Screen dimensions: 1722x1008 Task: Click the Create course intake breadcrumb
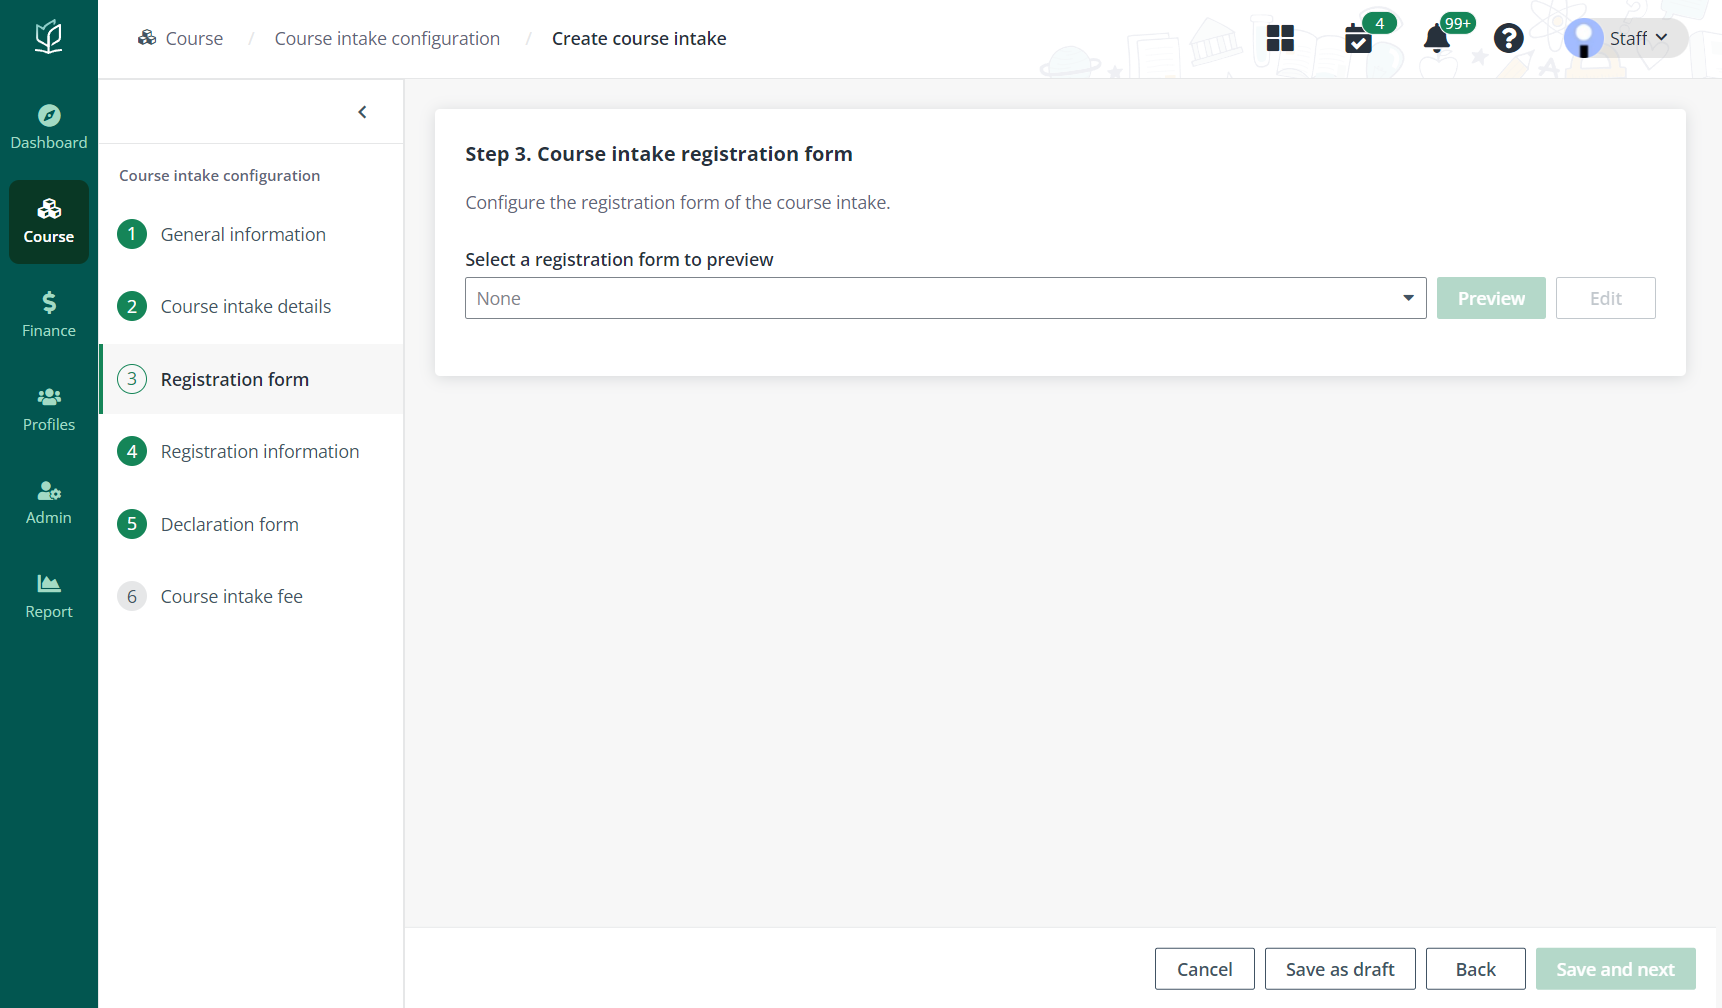pyautogui.click(x=639, y=38)
